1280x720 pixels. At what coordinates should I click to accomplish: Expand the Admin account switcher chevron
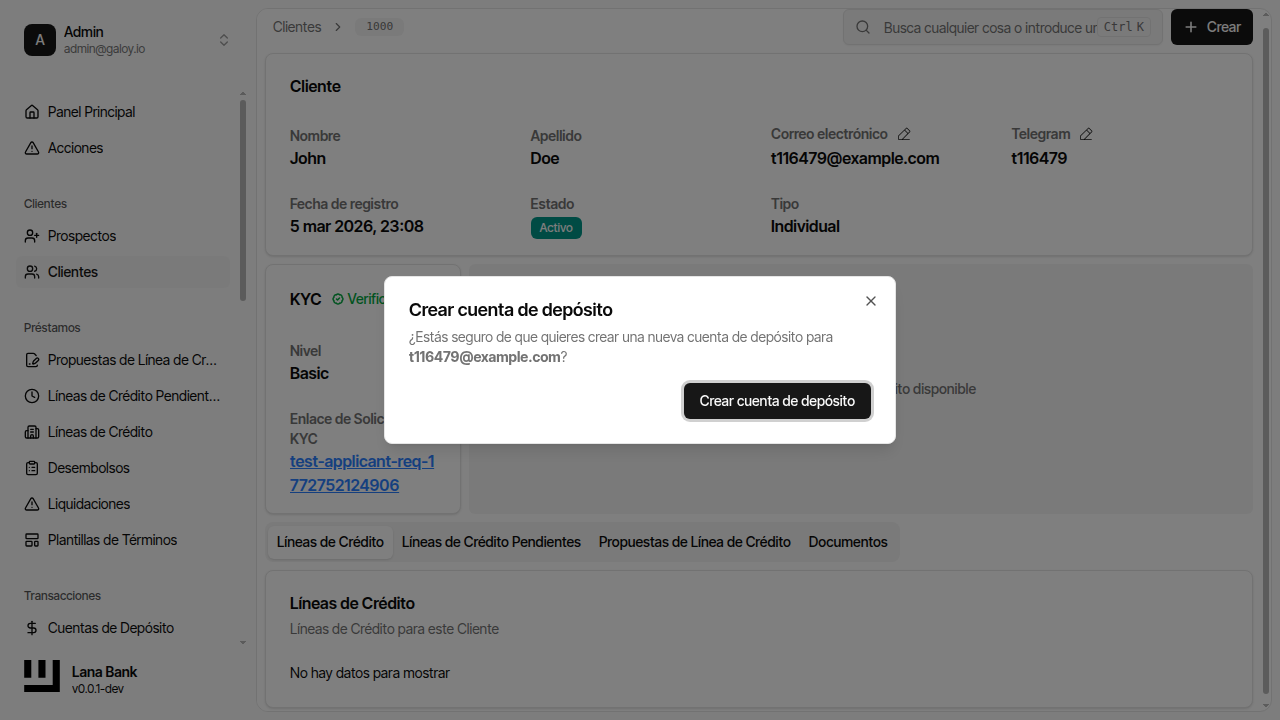tap(223, 39)
